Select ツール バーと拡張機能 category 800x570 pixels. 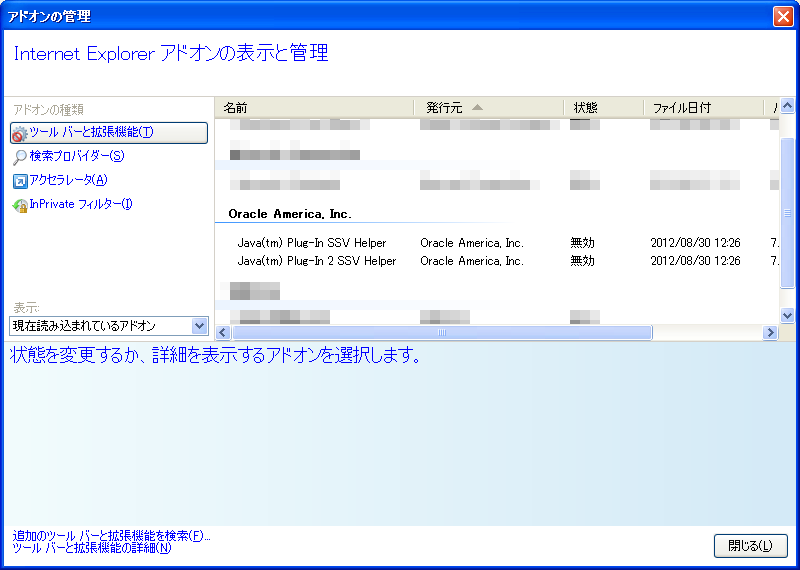pyautogui.click(x=91, y=132)
